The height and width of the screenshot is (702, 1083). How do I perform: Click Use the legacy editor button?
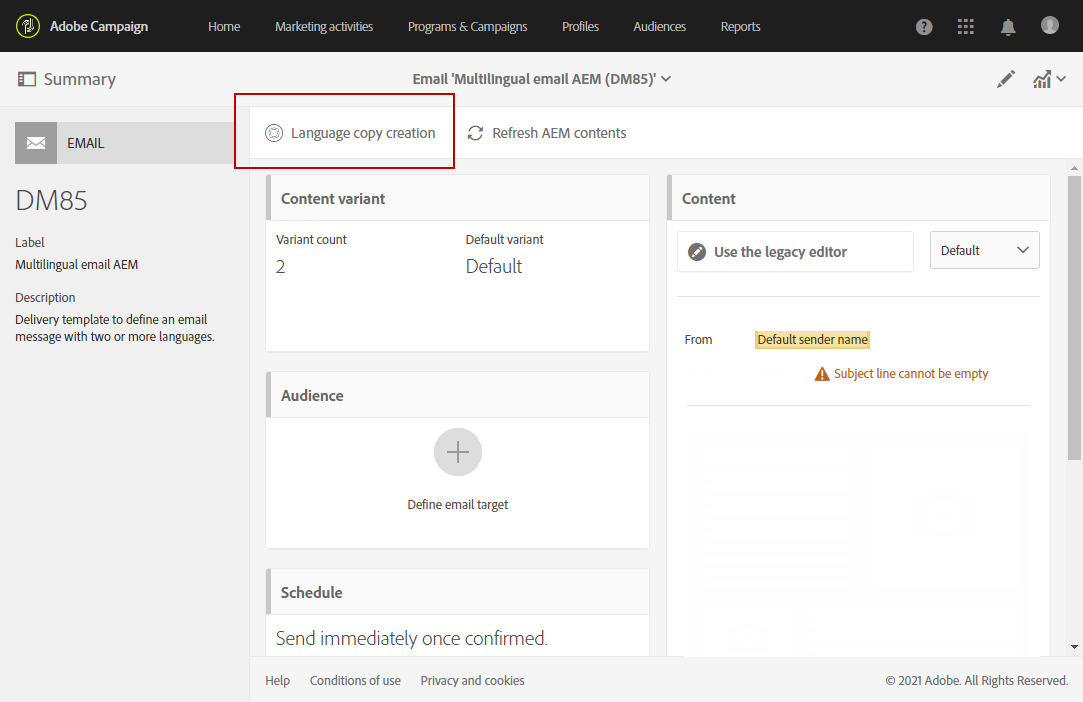[x=795, y=252]
